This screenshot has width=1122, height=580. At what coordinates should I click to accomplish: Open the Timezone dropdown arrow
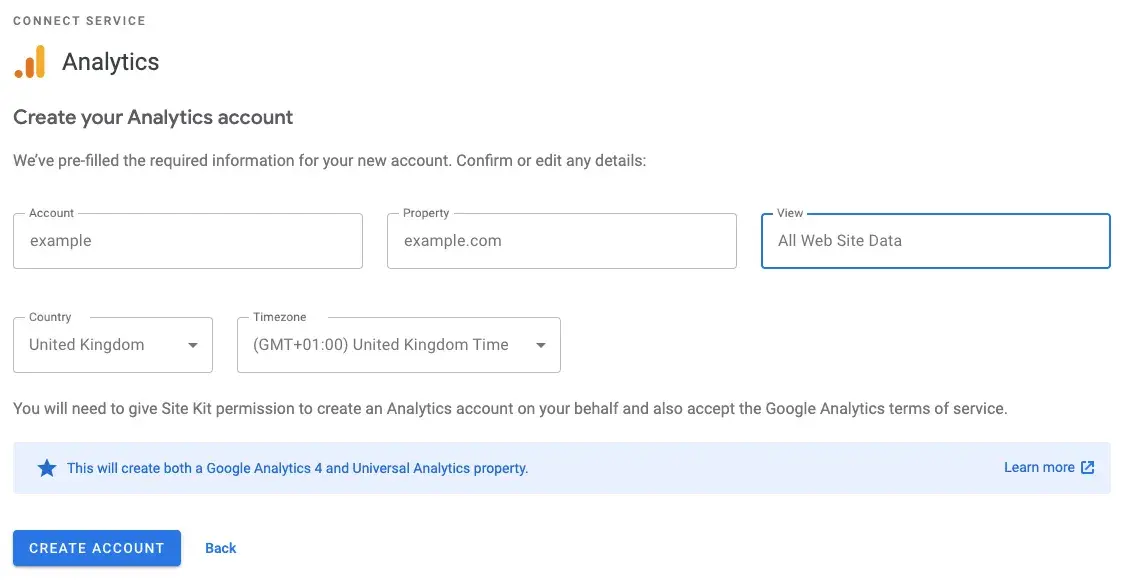click(x=541, y=345)
